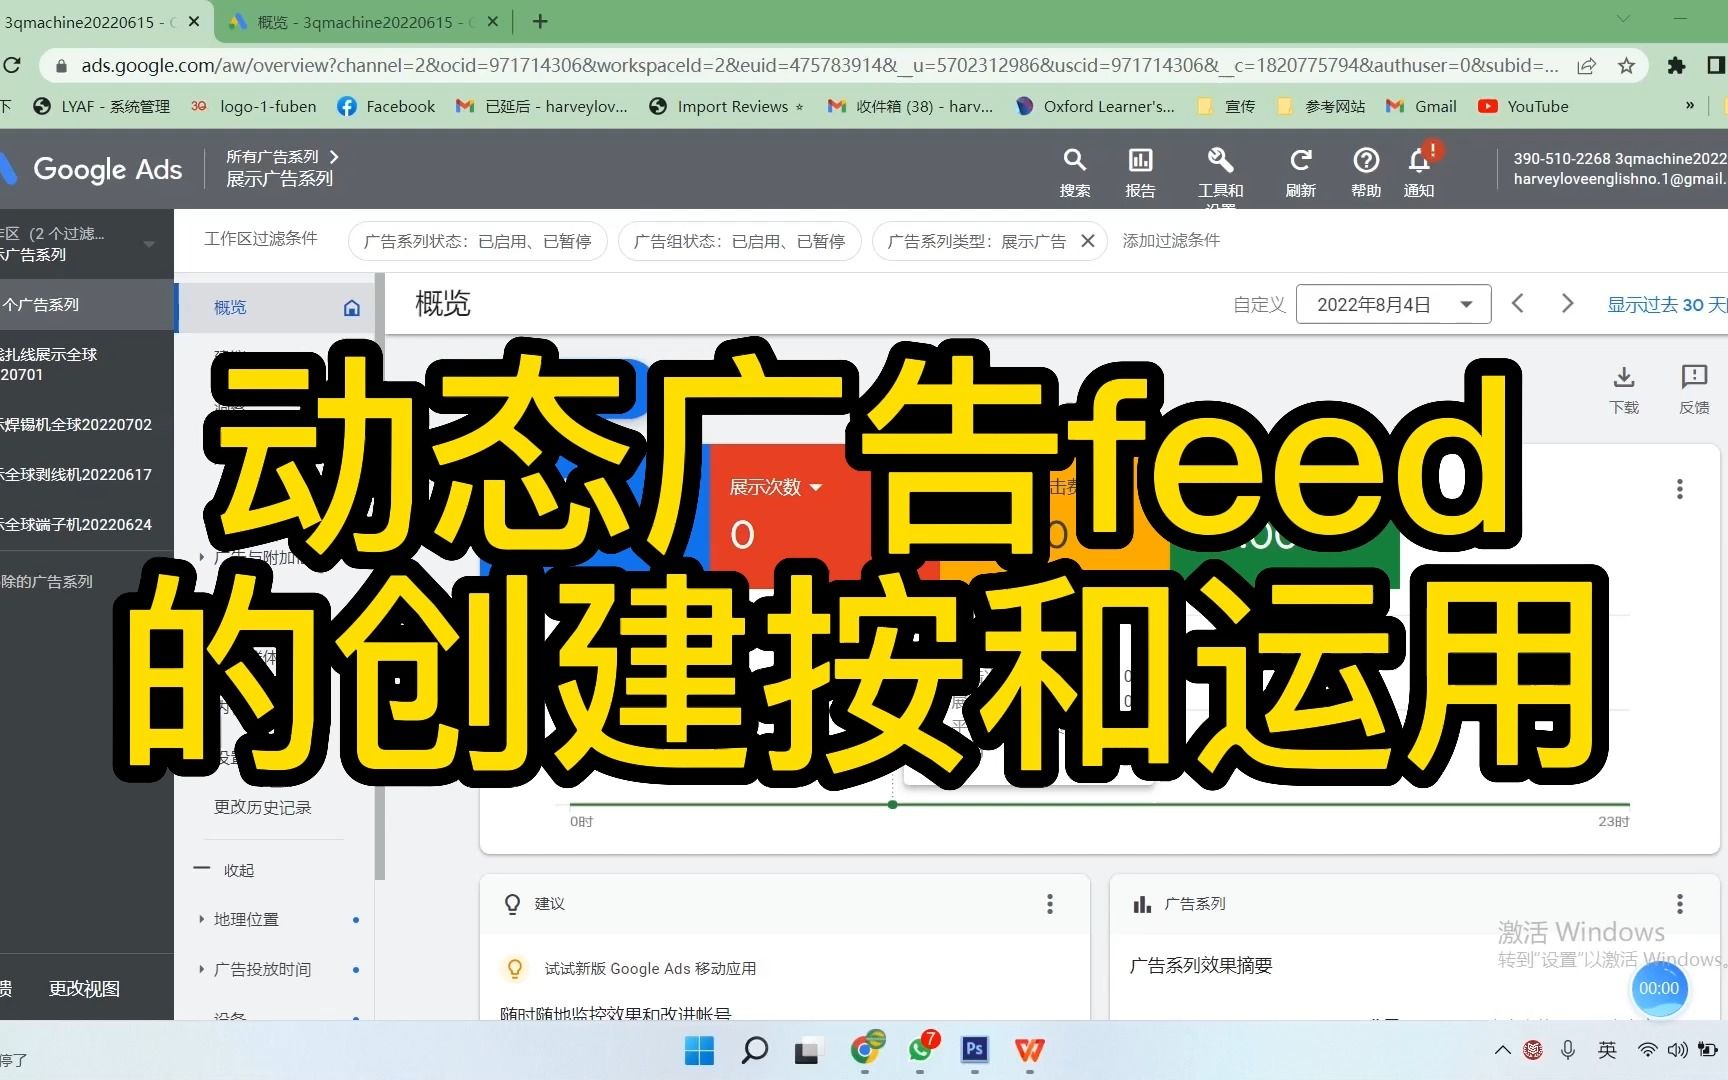Open WhatsApp from the taskbar
Screen dimensions: 1728x1080
(921, 1049)
